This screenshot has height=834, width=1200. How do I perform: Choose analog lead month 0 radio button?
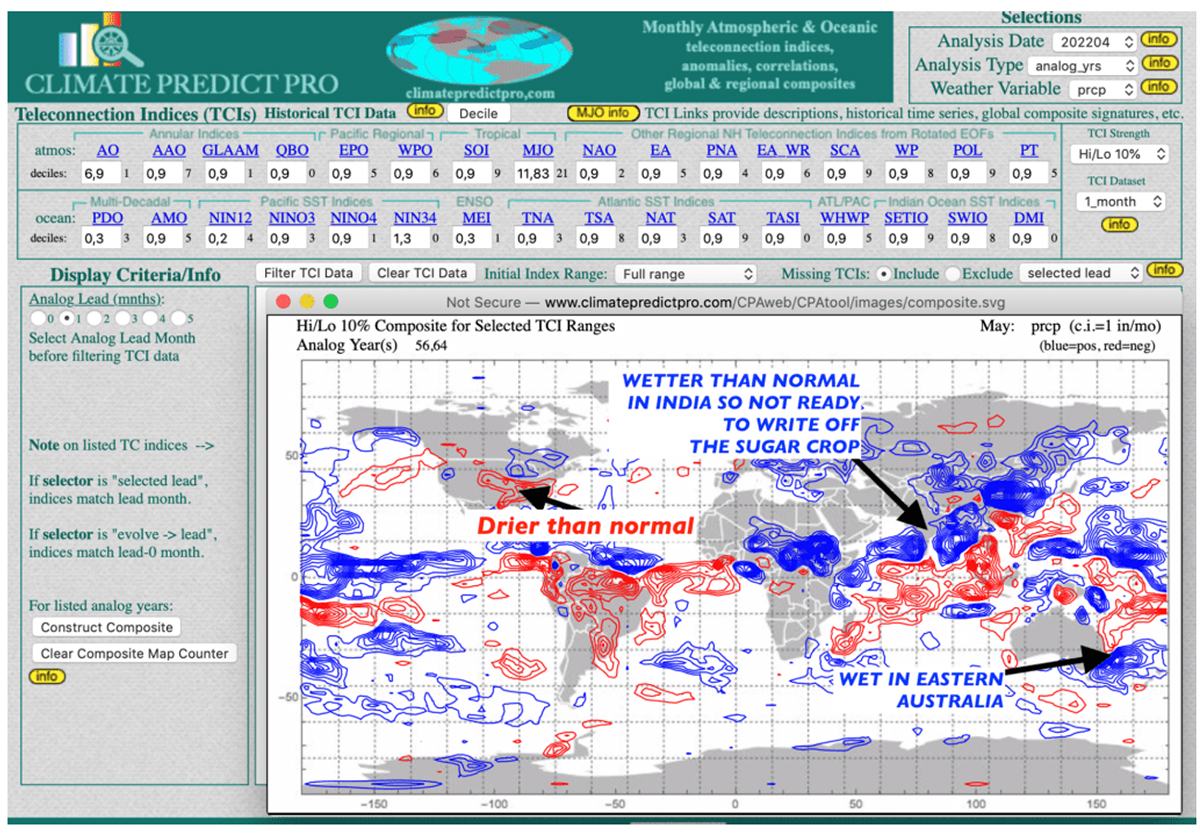tap(36, 317)
